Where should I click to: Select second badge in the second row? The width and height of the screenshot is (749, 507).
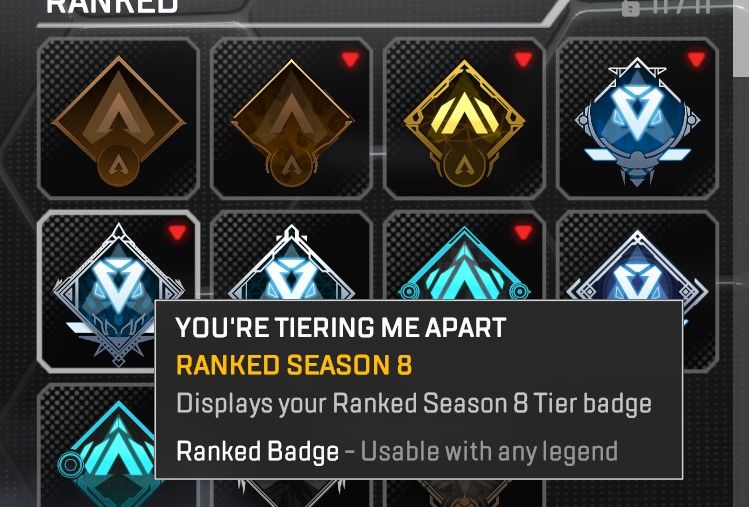pos(291,256)
